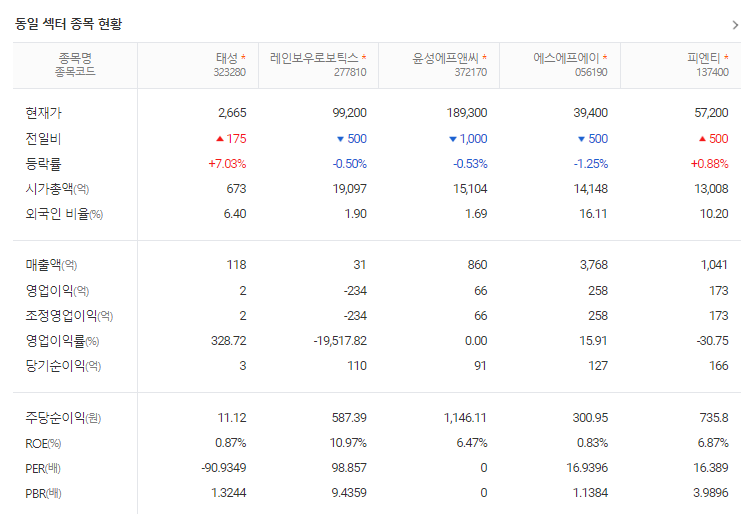Click the 영업이익률 row label
Screen dimensions: 748x514
(x=62, y=341)
